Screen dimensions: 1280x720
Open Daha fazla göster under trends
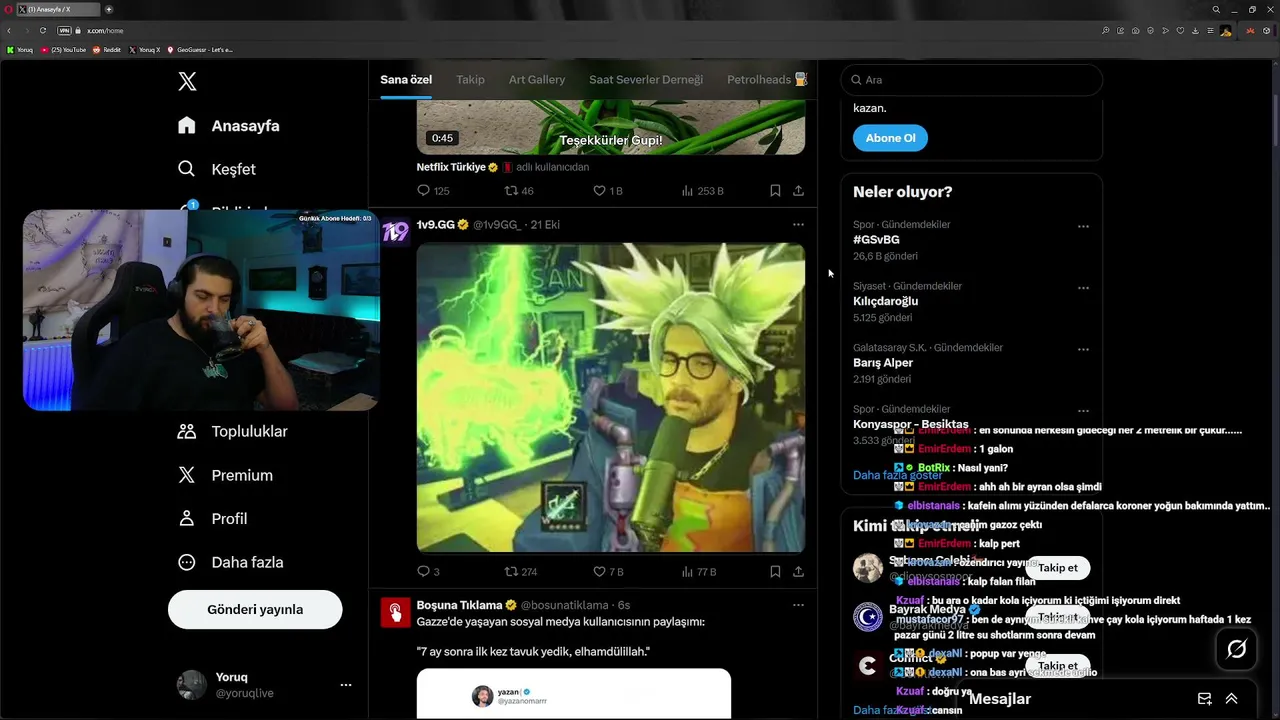click(897, 475)
